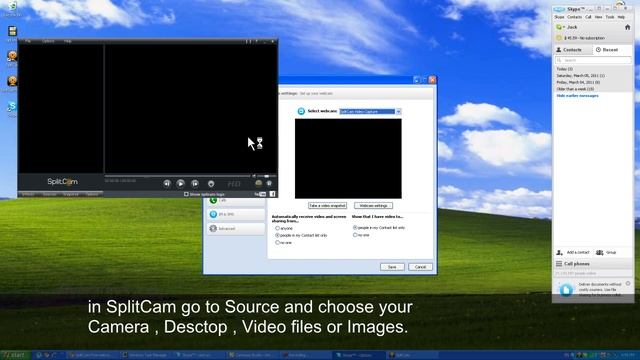Click the advertisement icon at Skype's bottom
The image size is (640, 360).
tap(566, 290)
